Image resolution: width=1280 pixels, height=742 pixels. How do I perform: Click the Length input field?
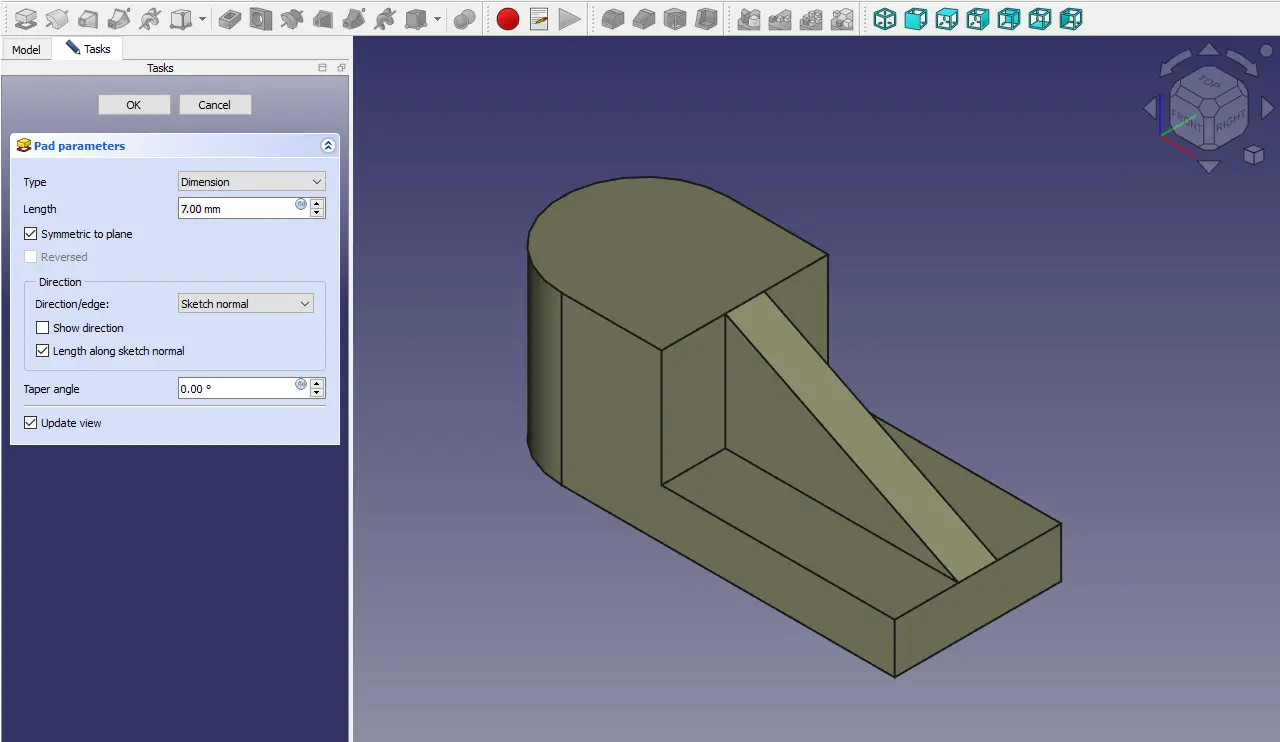(236, 209)
